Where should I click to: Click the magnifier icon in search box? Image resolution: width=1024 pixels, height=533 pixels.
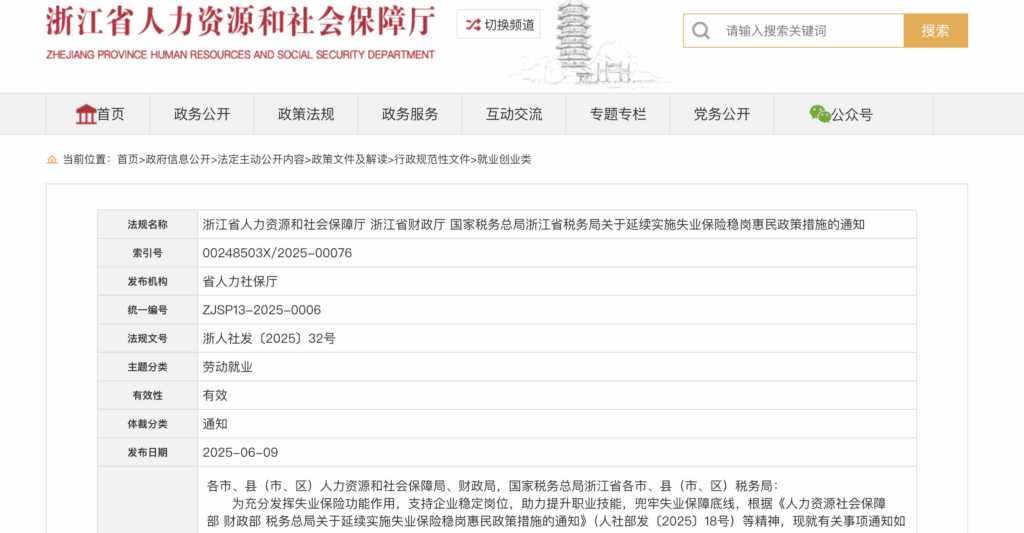pos(701,31)
